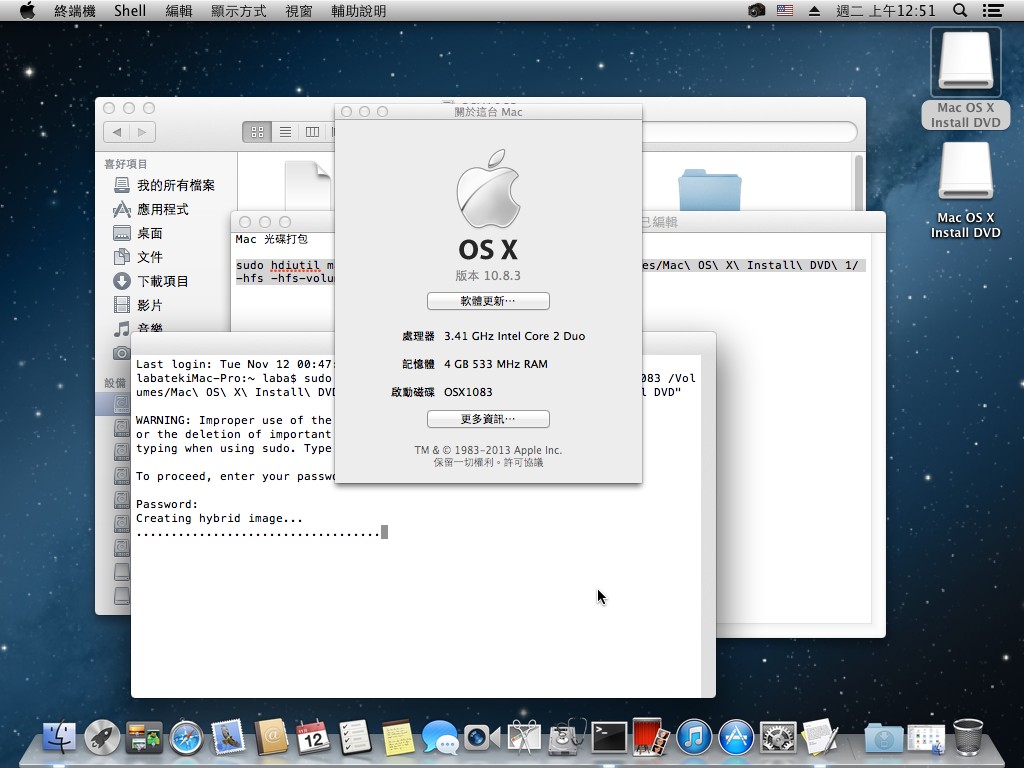The height and width of the screenshot is (768, 1024).
Task: Select upper Mac OS X Install DVD
Action: (x=965, y=78)
